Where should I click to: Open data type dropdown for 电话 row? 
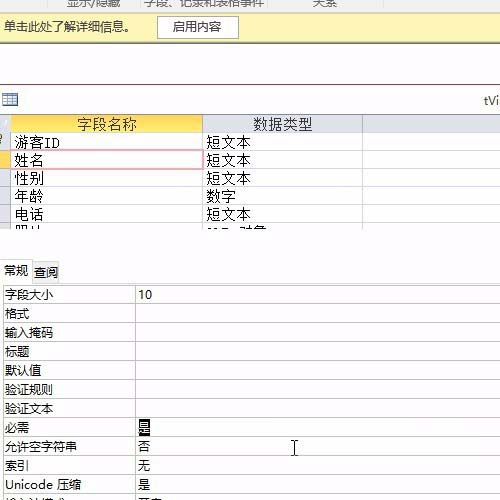tap(282, 214)
